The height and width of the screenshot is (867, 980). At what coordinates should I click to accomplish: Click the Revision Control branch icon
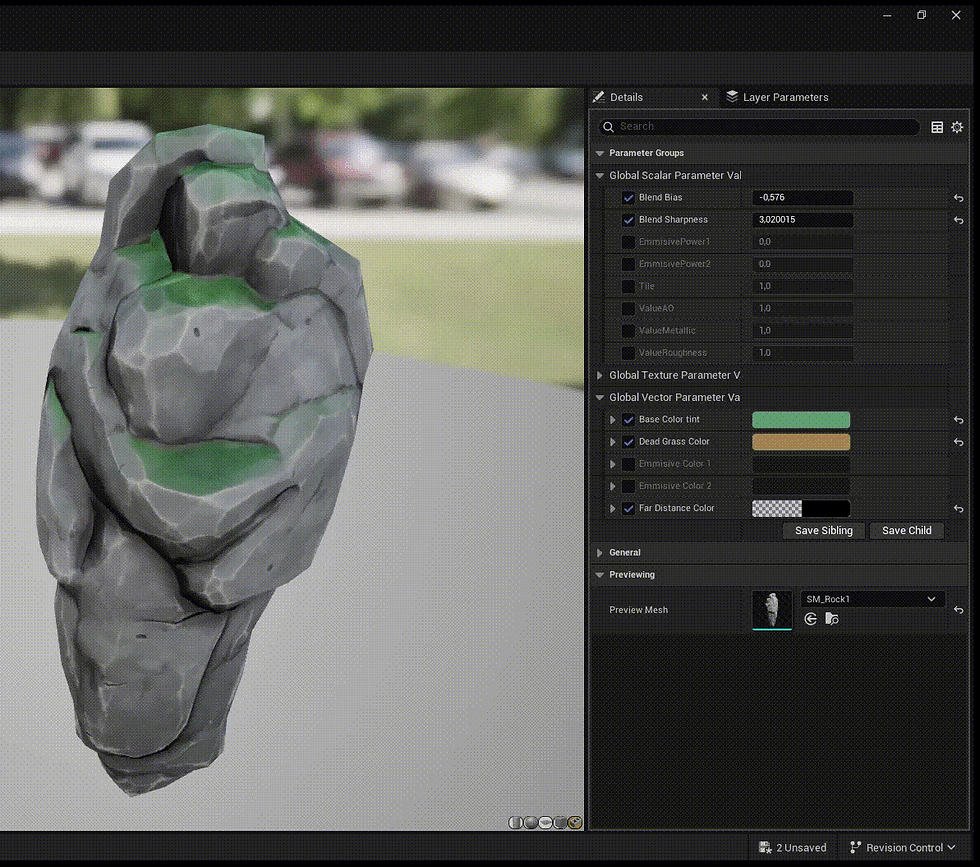[856, 848]
